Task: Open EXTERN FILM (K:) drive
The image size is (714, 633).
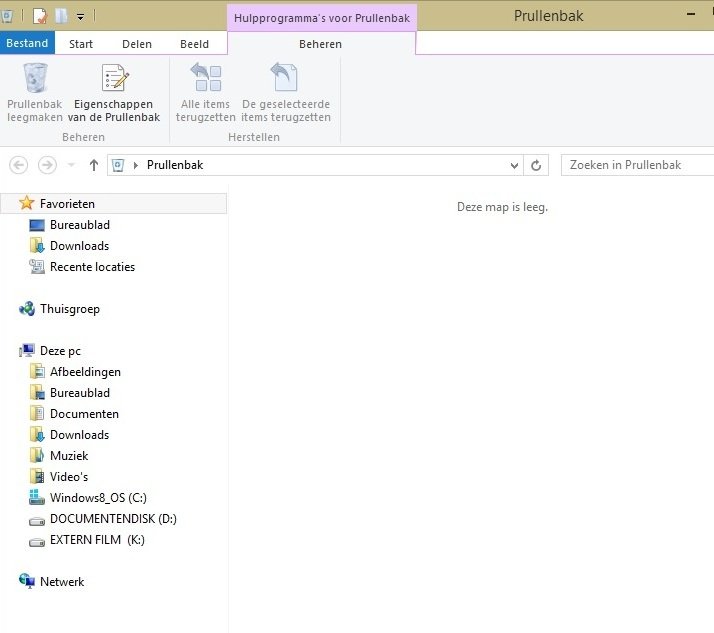Action: [x=97, y=540]
